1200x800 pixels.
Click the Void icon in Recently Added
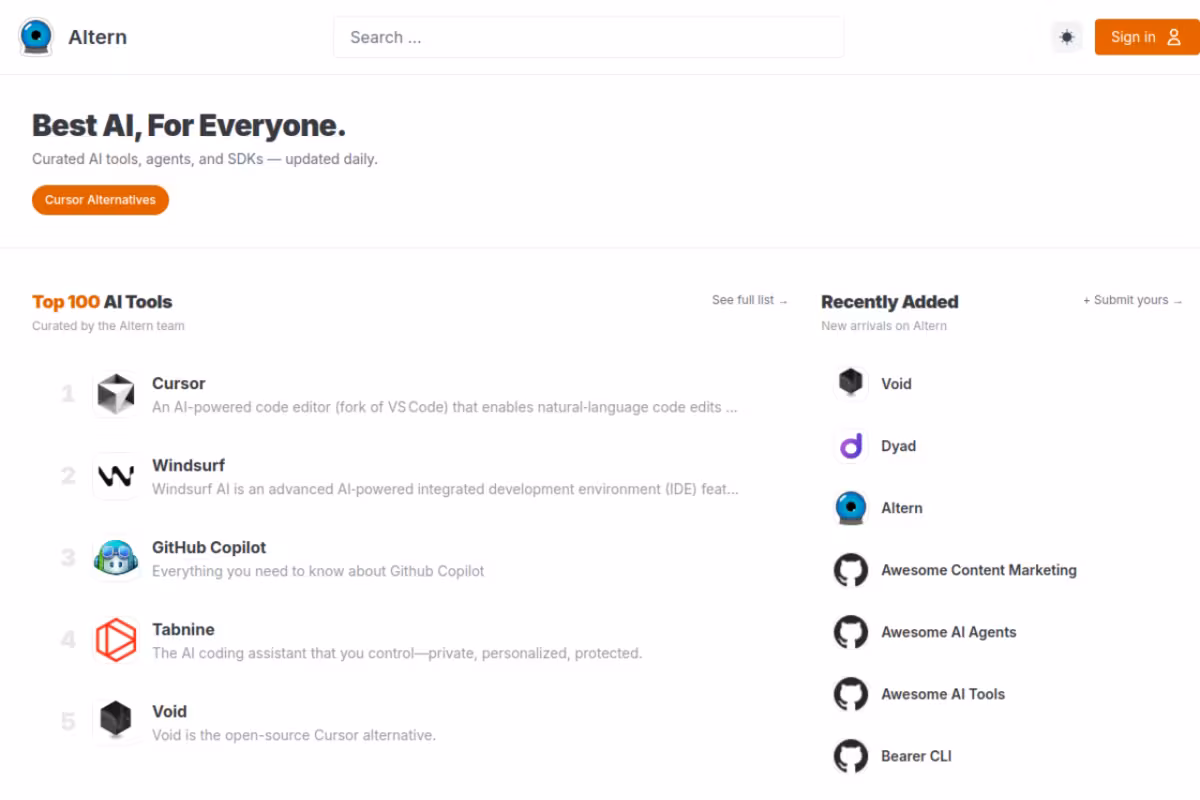(x=851, y=384)
